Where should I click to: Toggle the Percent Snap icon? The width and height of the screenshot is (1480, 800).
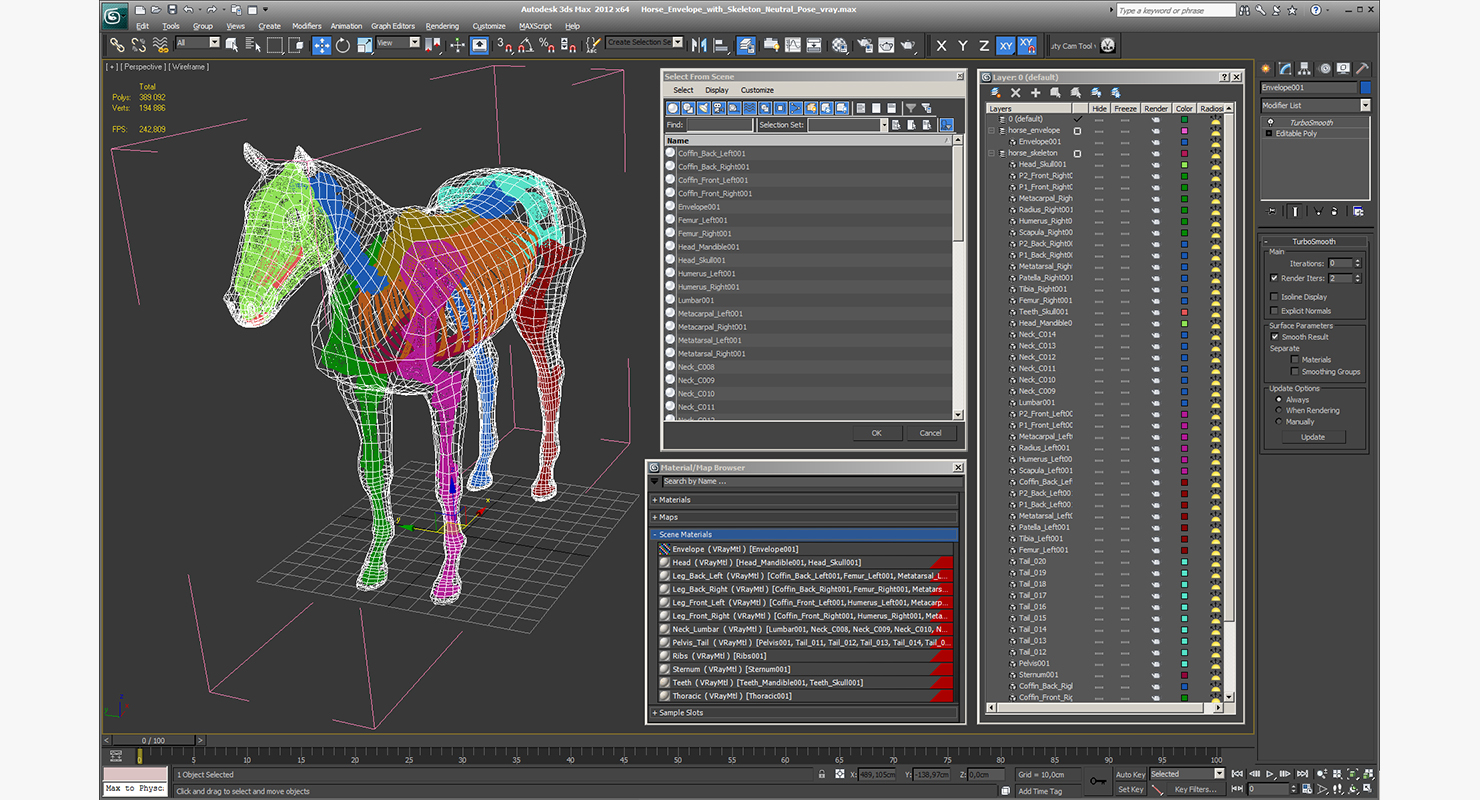pyautogui.click(x=546, y=45)
